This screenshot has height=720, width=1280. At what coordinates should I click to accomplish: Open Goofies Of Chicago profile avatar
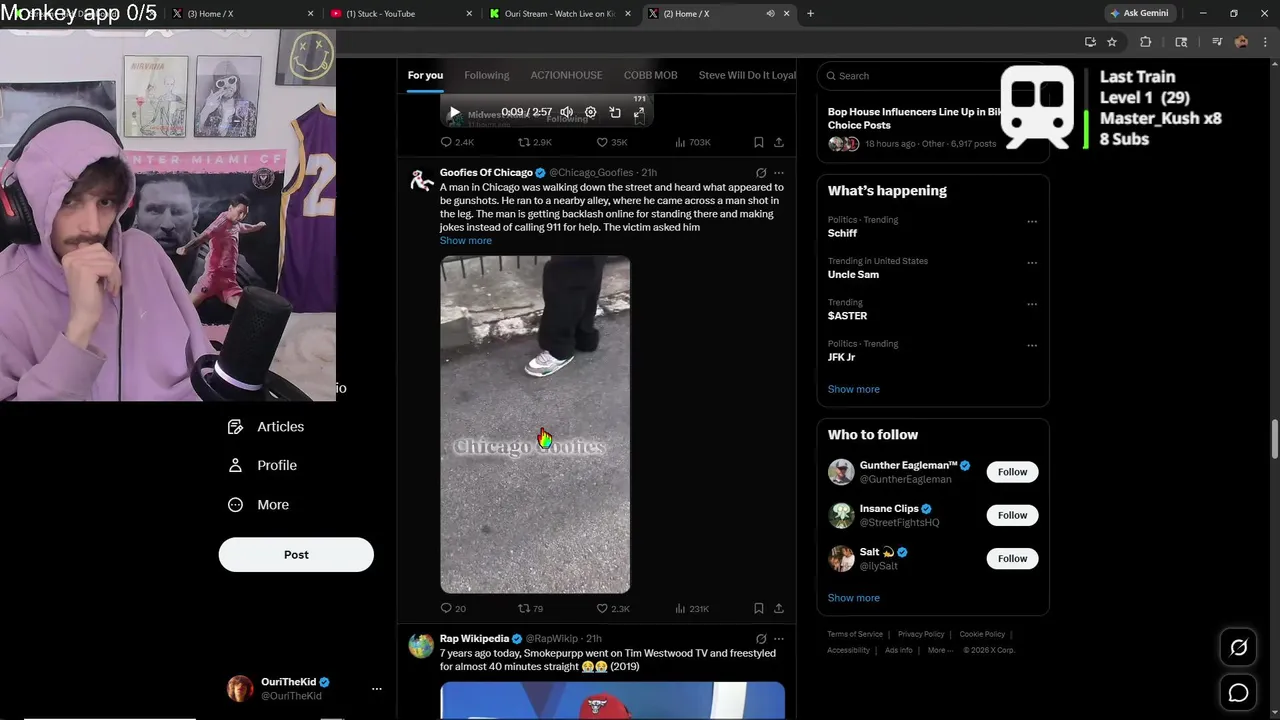421,180
